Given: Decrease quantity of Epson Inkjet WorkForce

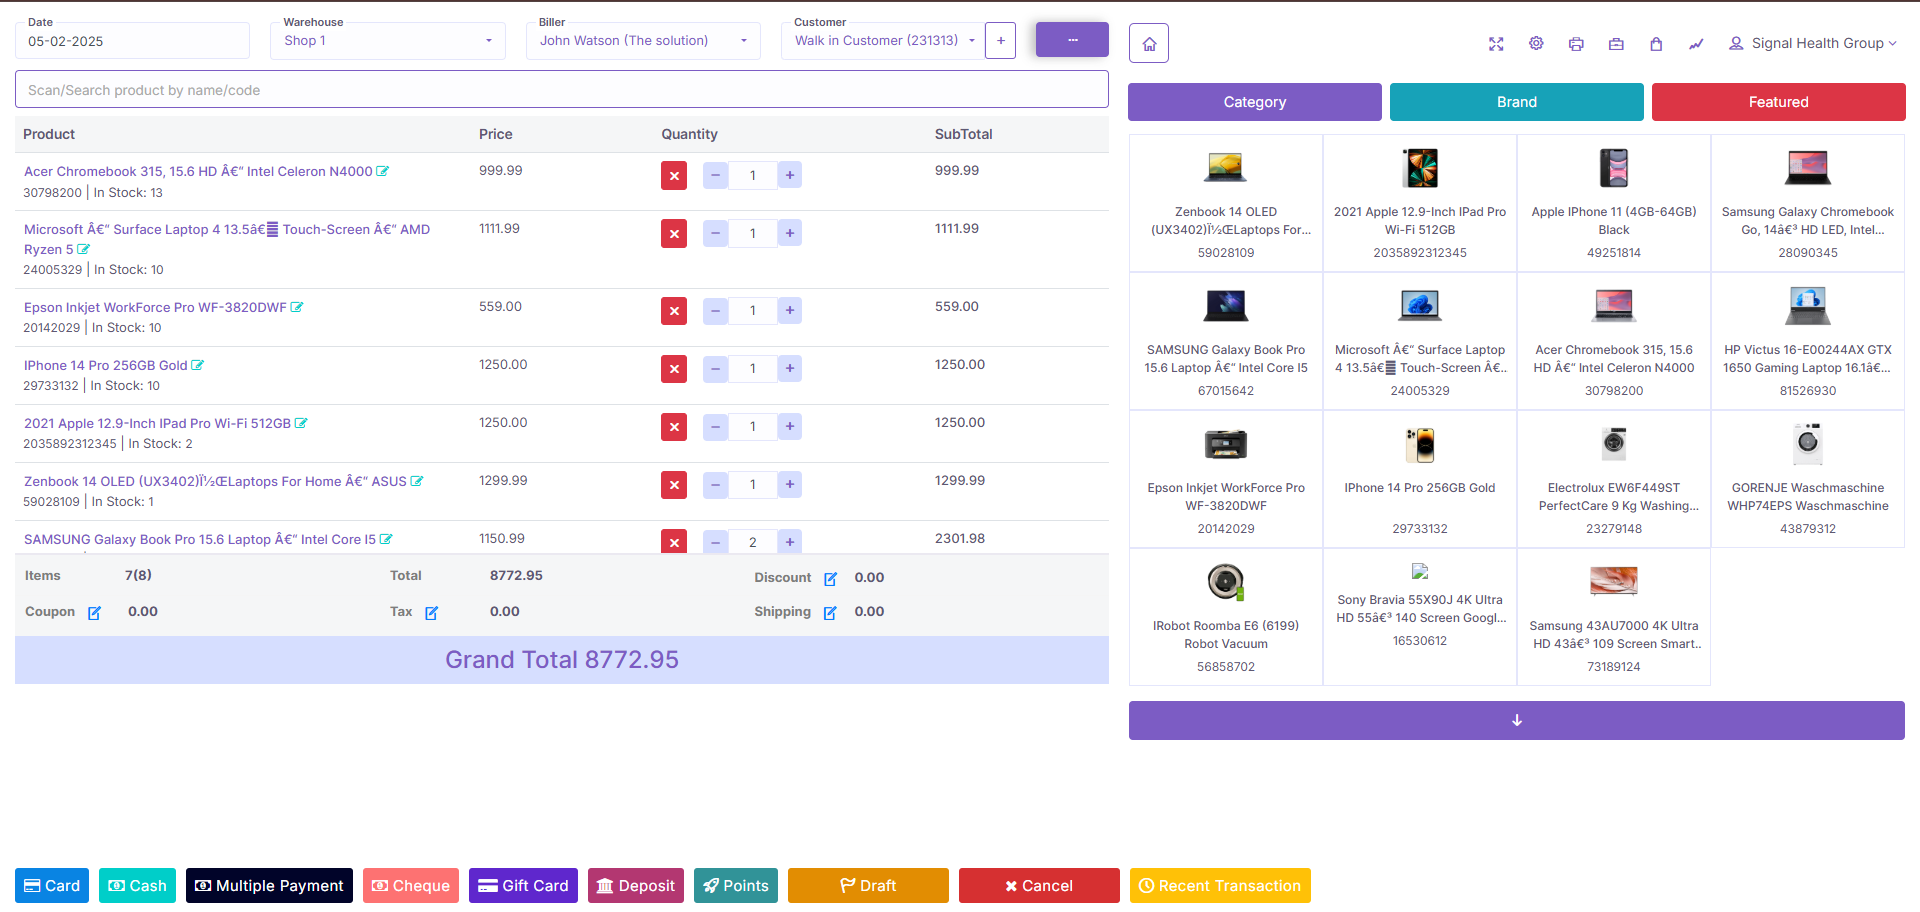Looking at the screenshot, I should 715,310.
